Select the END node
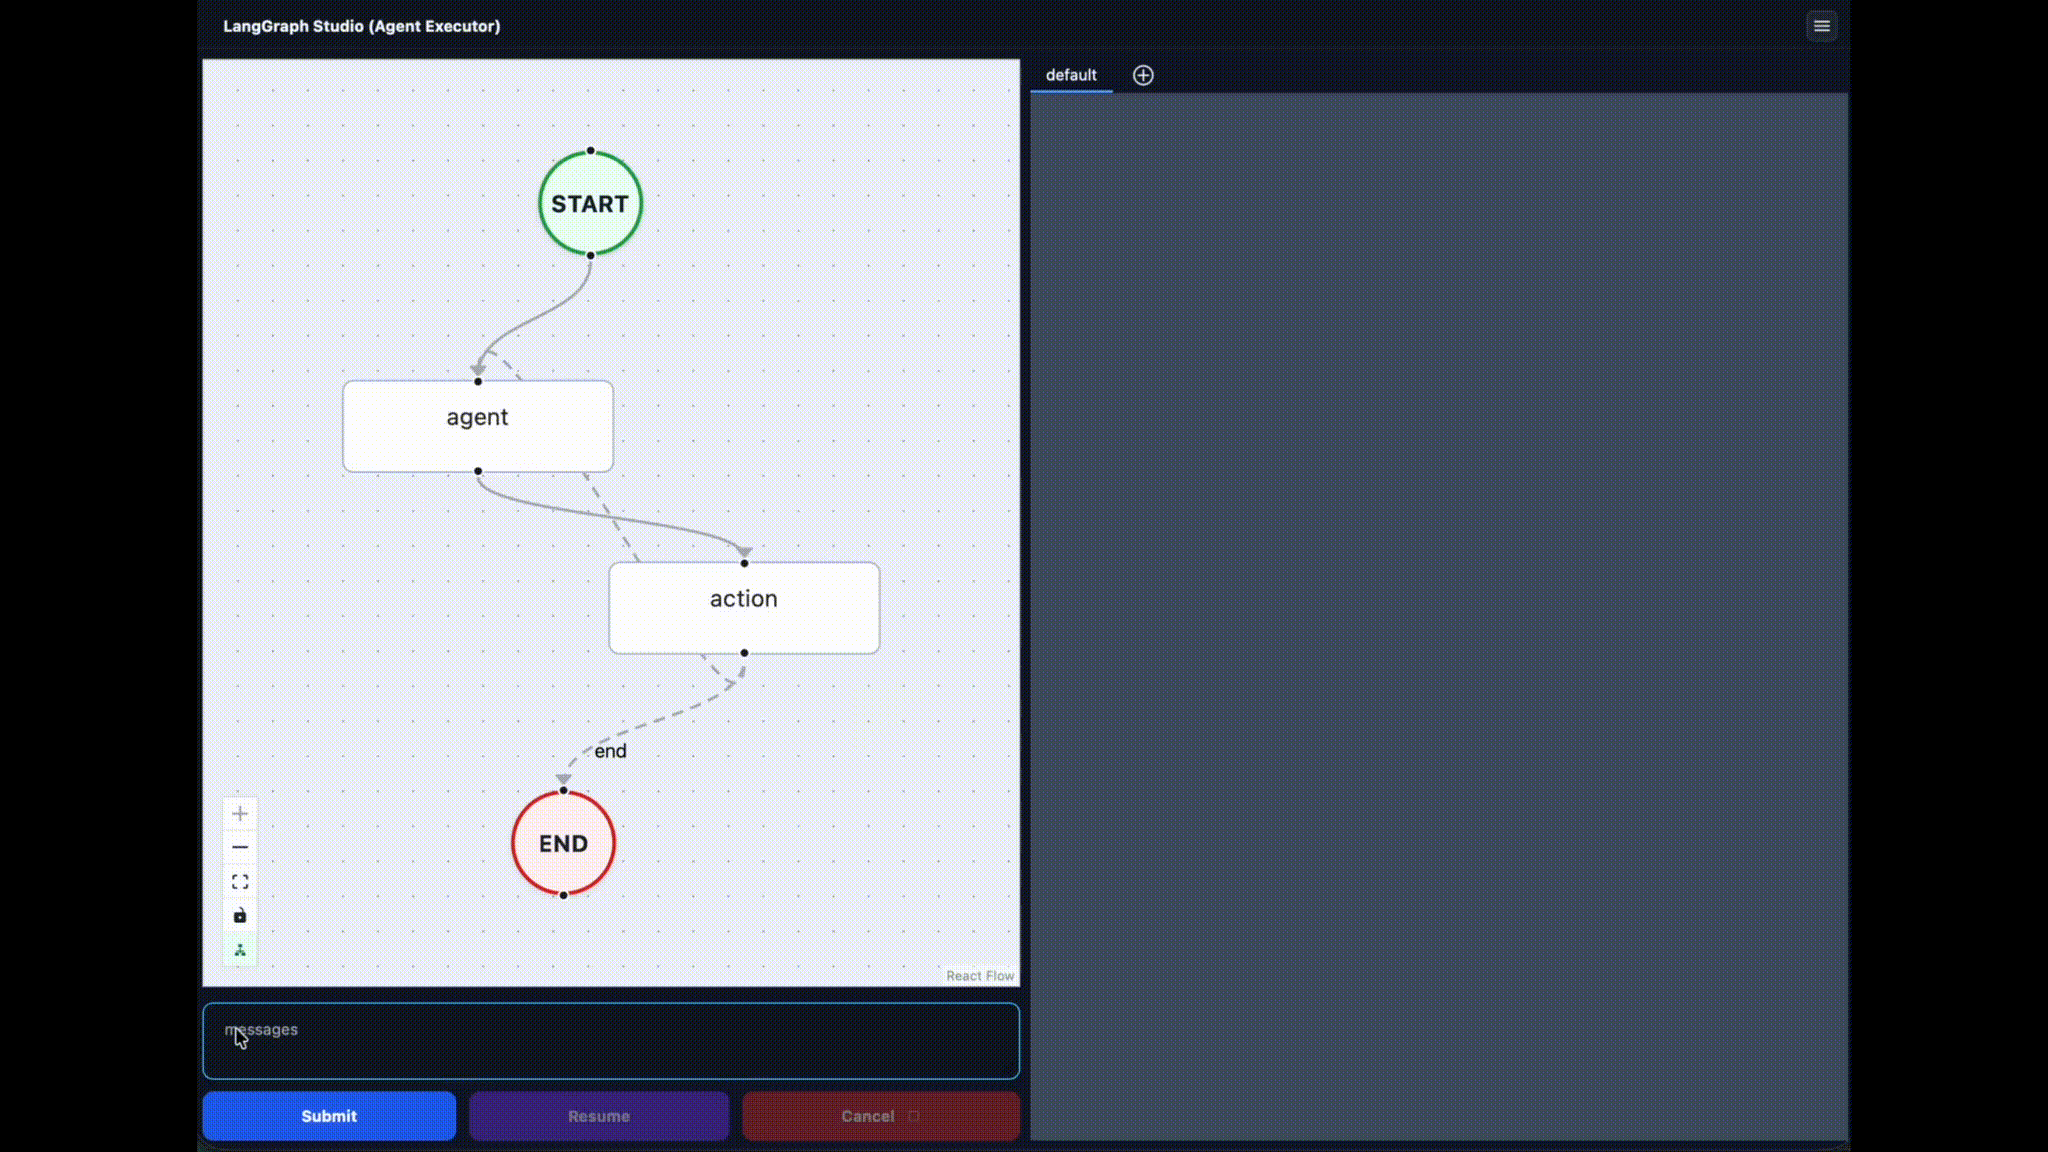Screen dimensions: 2048x1152 [x=563, y=843]
